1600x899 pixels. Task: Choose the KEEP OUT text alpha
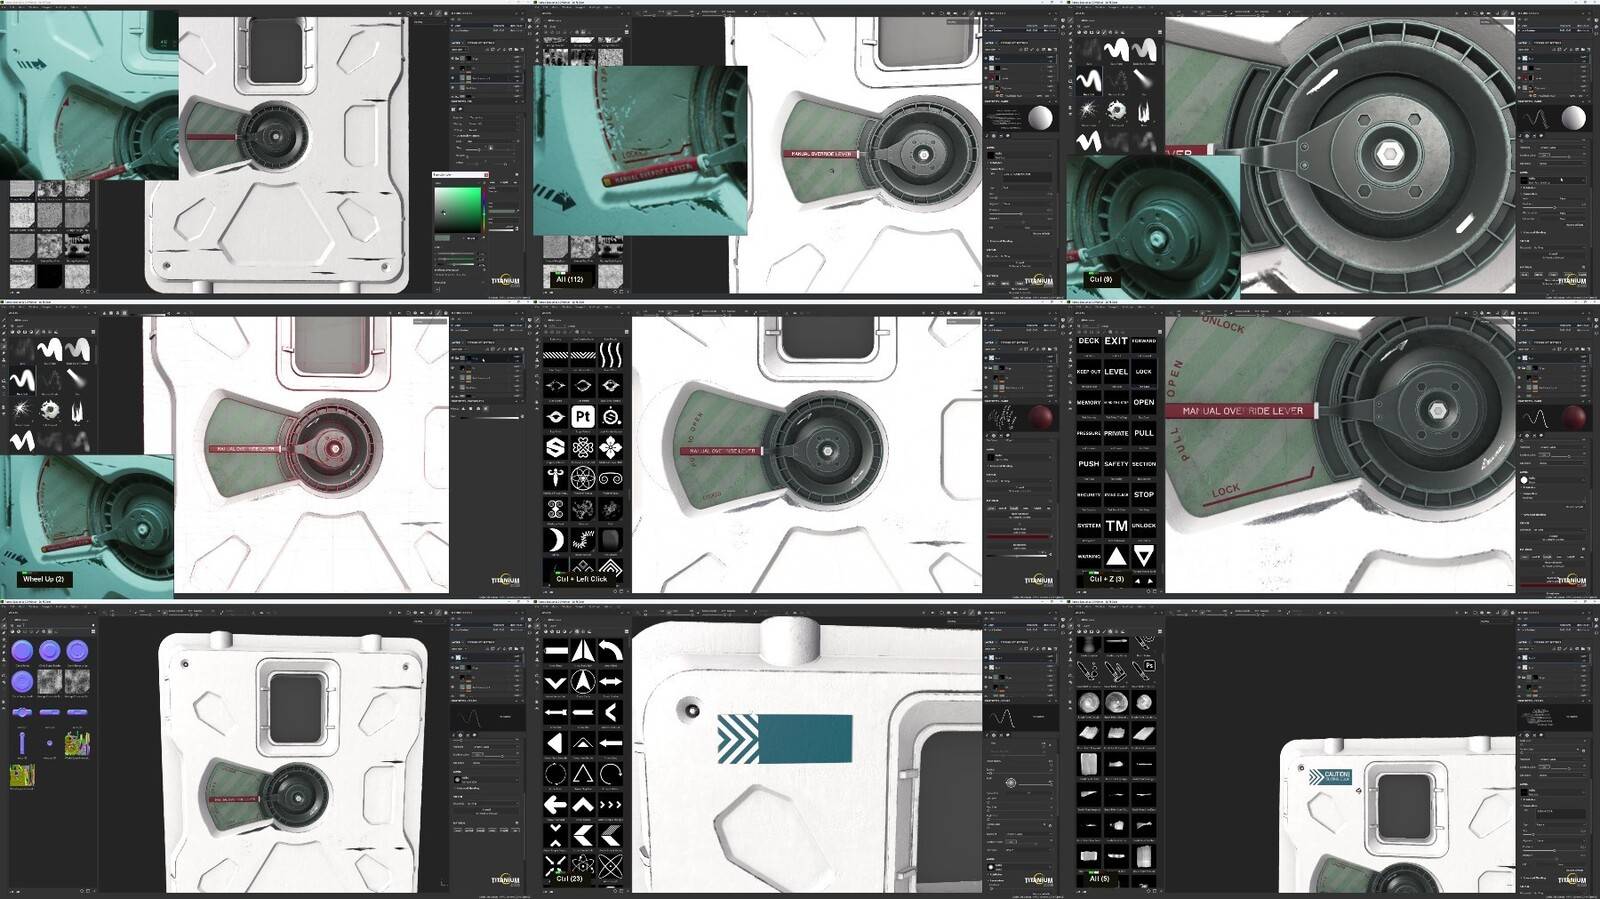[1089, 372]
